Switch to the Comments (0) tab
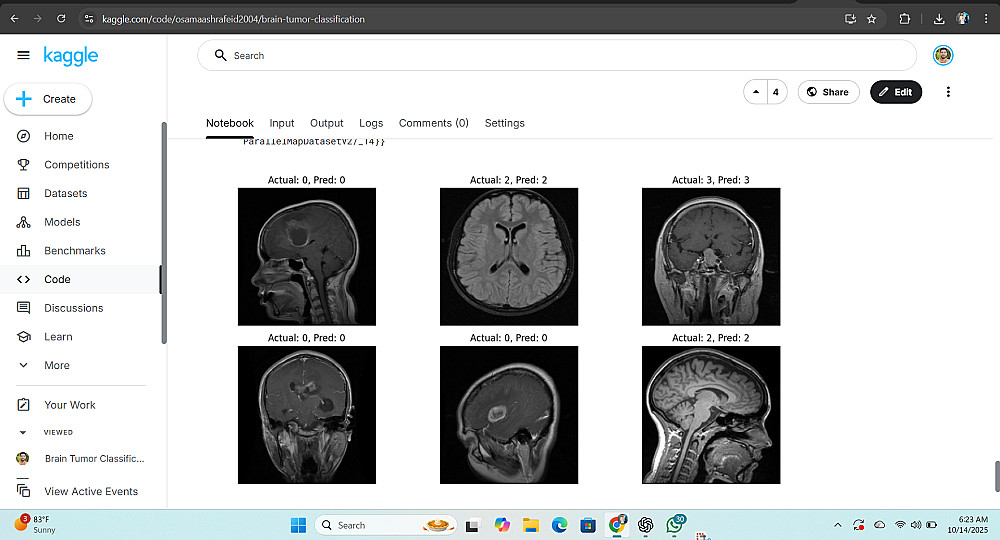Viewport: 1000px width, 540px height. point(434,123)
